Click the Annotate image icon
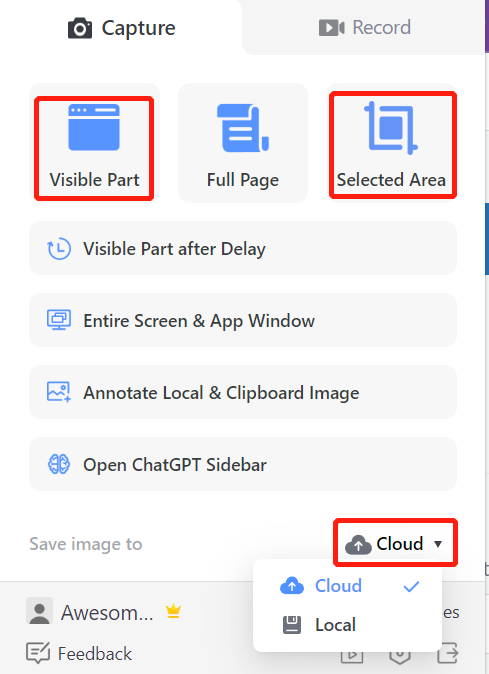This screenshot has width=489, height=674. [x=59, y=392]
